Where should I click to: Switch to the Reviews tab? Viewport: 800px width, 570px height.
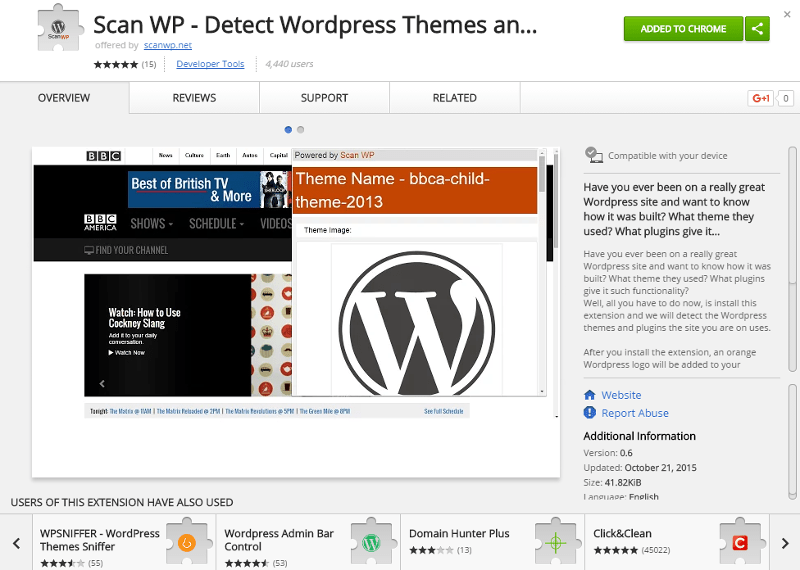coord(194,97)
